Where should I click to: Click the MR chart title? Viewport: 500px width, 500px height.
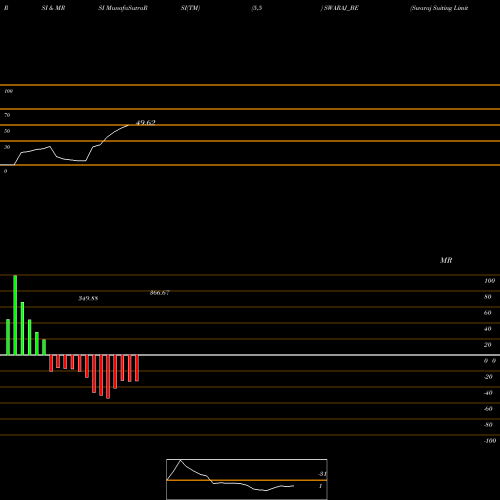coord(446,260)
